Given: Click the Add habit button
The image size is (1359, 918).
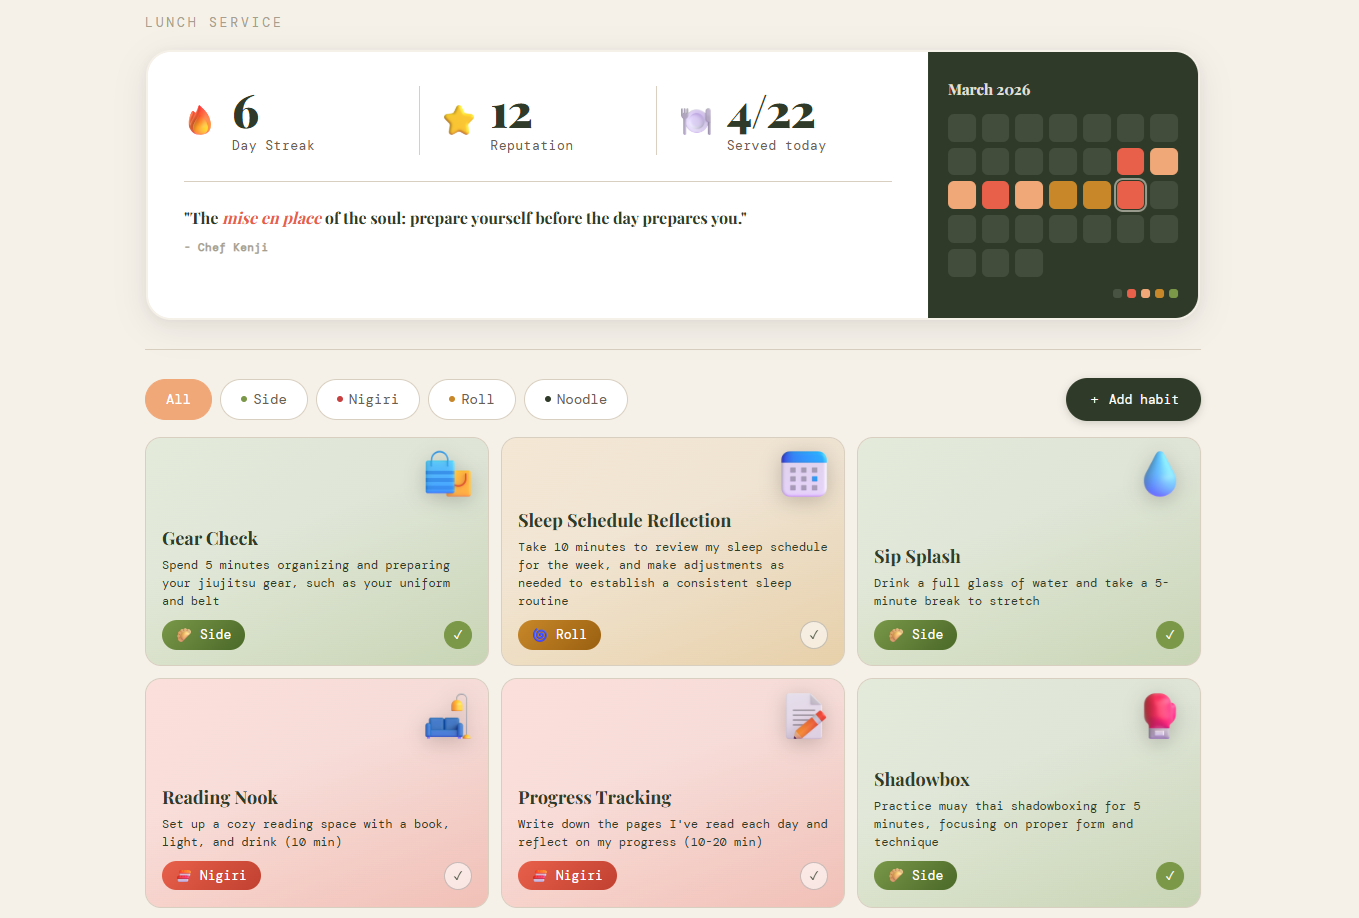Looking at the screenshot, I should pos(1133,400).
